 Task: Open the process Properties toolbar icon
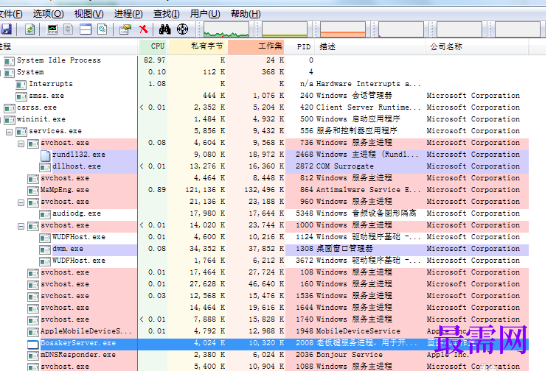tap(125, 29)
